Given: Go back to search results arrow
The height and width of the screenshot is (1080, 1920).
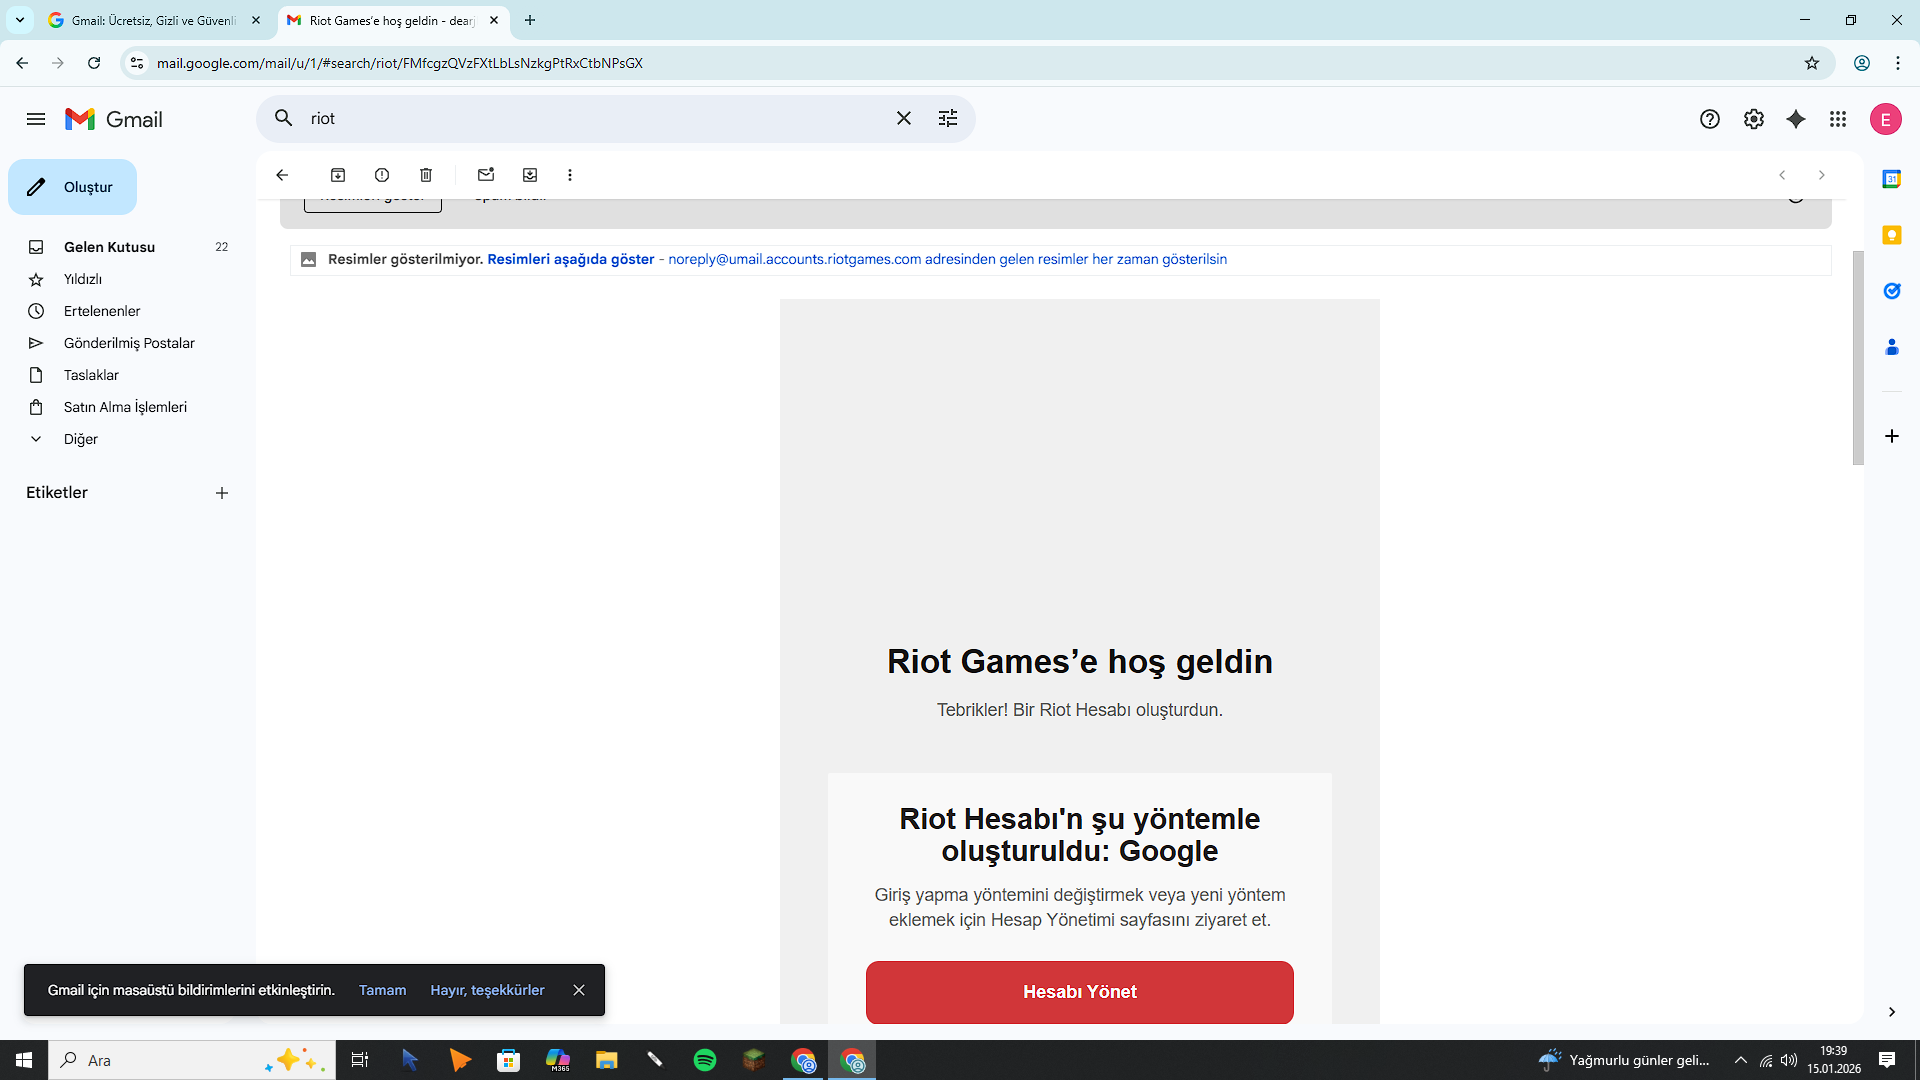Looking at the screenshot, I should [x=282, y=175].
